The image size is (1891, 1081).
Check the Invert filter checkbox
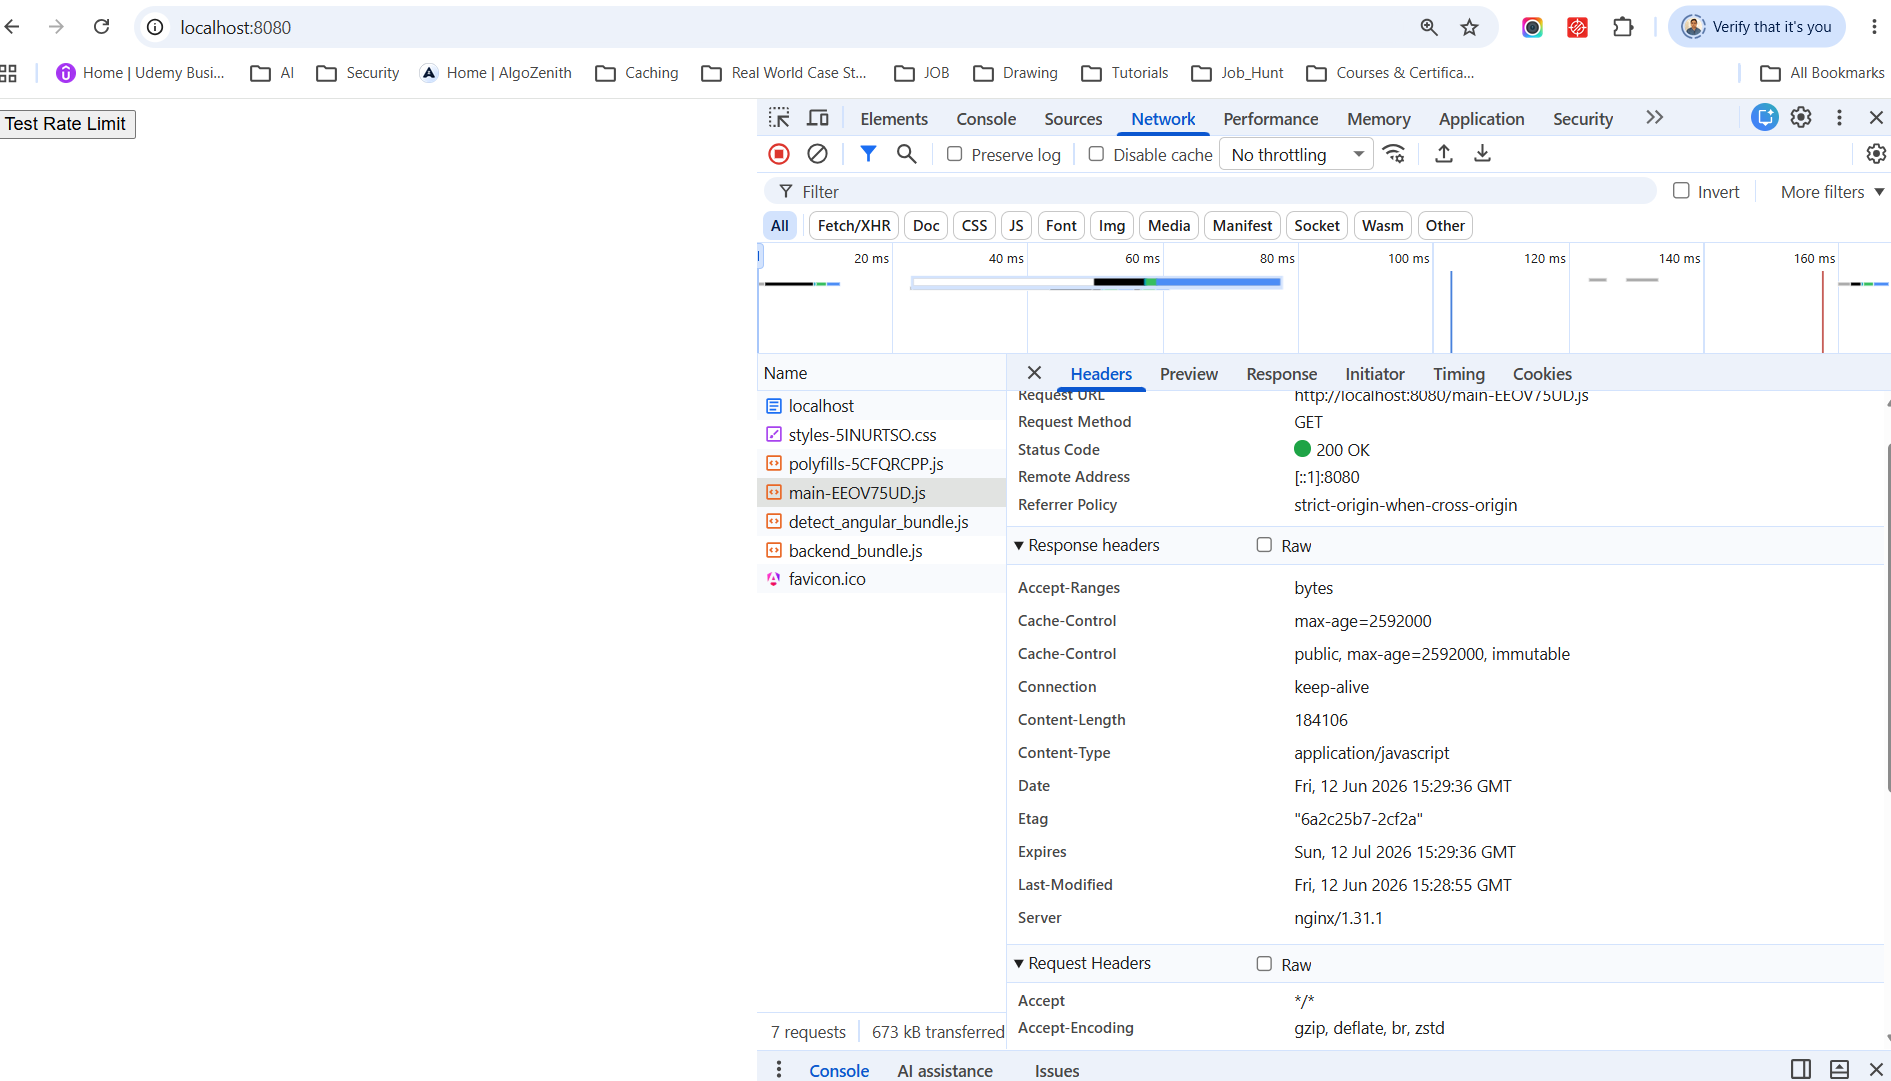point(1681,191)
